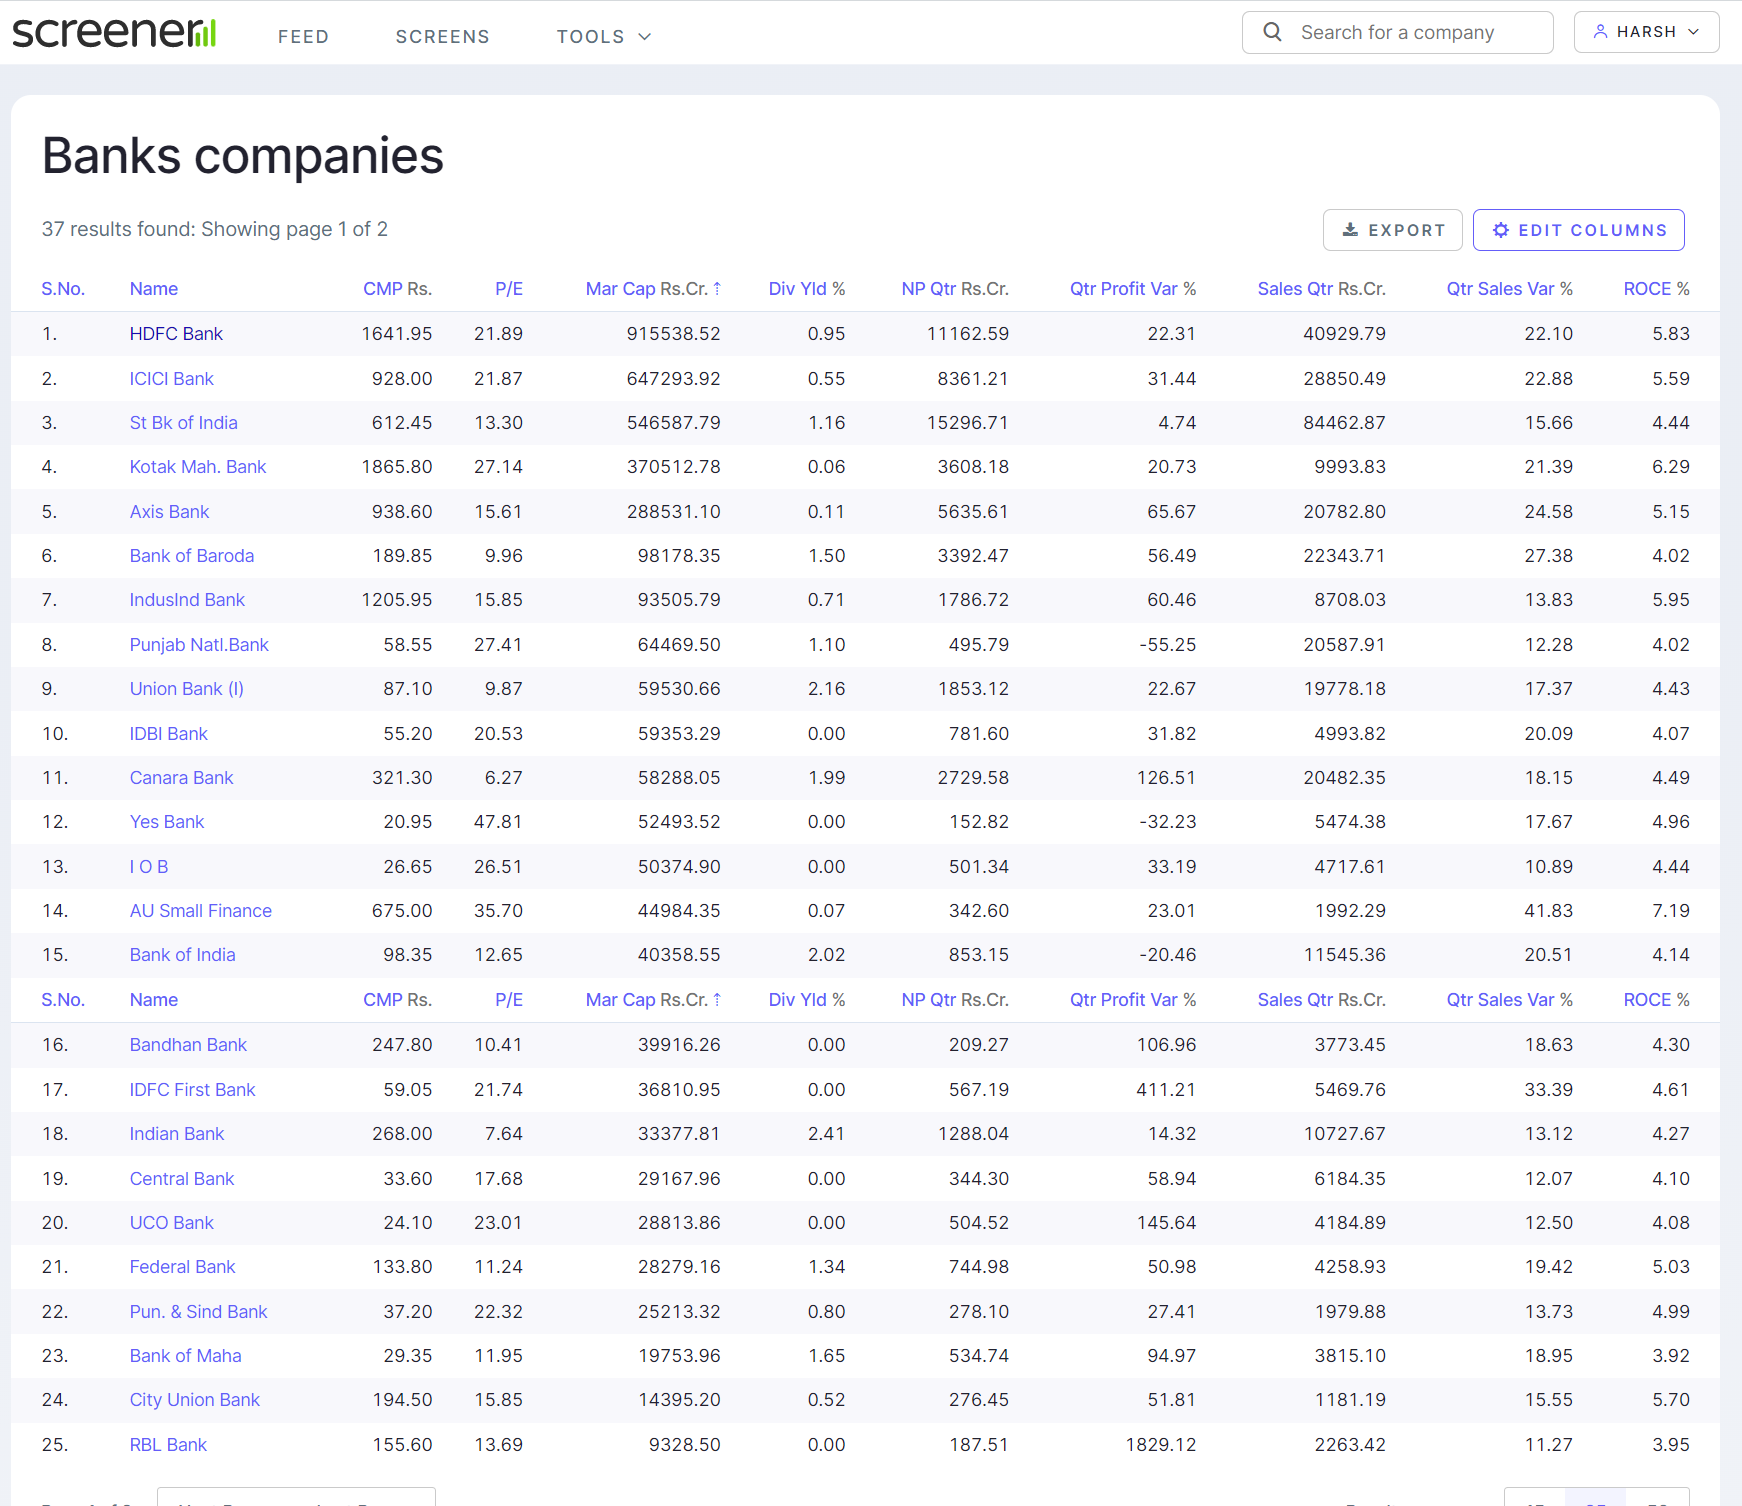The height and width of the screenshot is (1506, 1742).
Task: Click the user profile icon next to HARSH
Action: click(x=1600, y=32)
